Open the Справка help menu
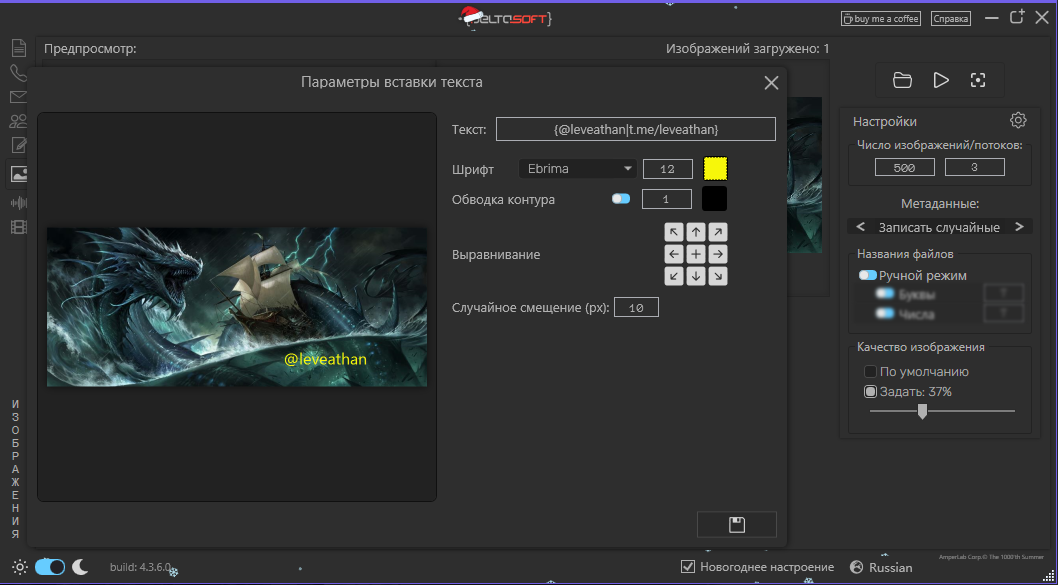The width and height of the screenshot is (1058, 585). 950,19
